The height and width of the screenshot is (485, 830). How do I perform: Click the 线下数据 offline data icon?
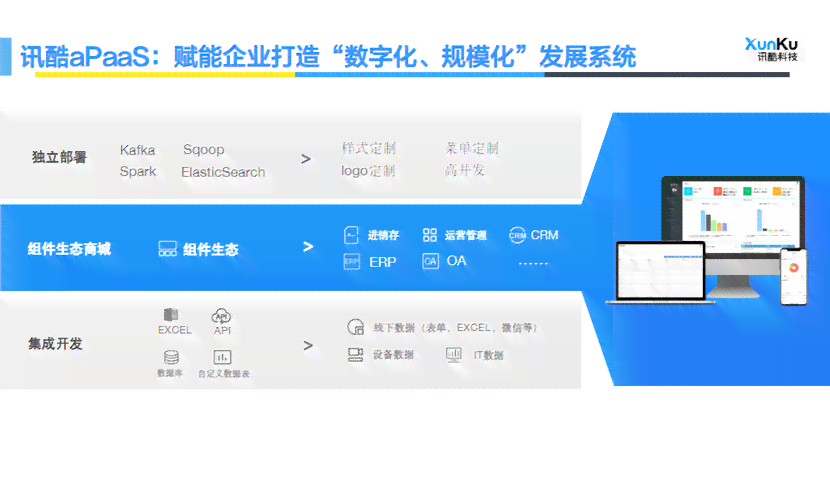point(356,327)
